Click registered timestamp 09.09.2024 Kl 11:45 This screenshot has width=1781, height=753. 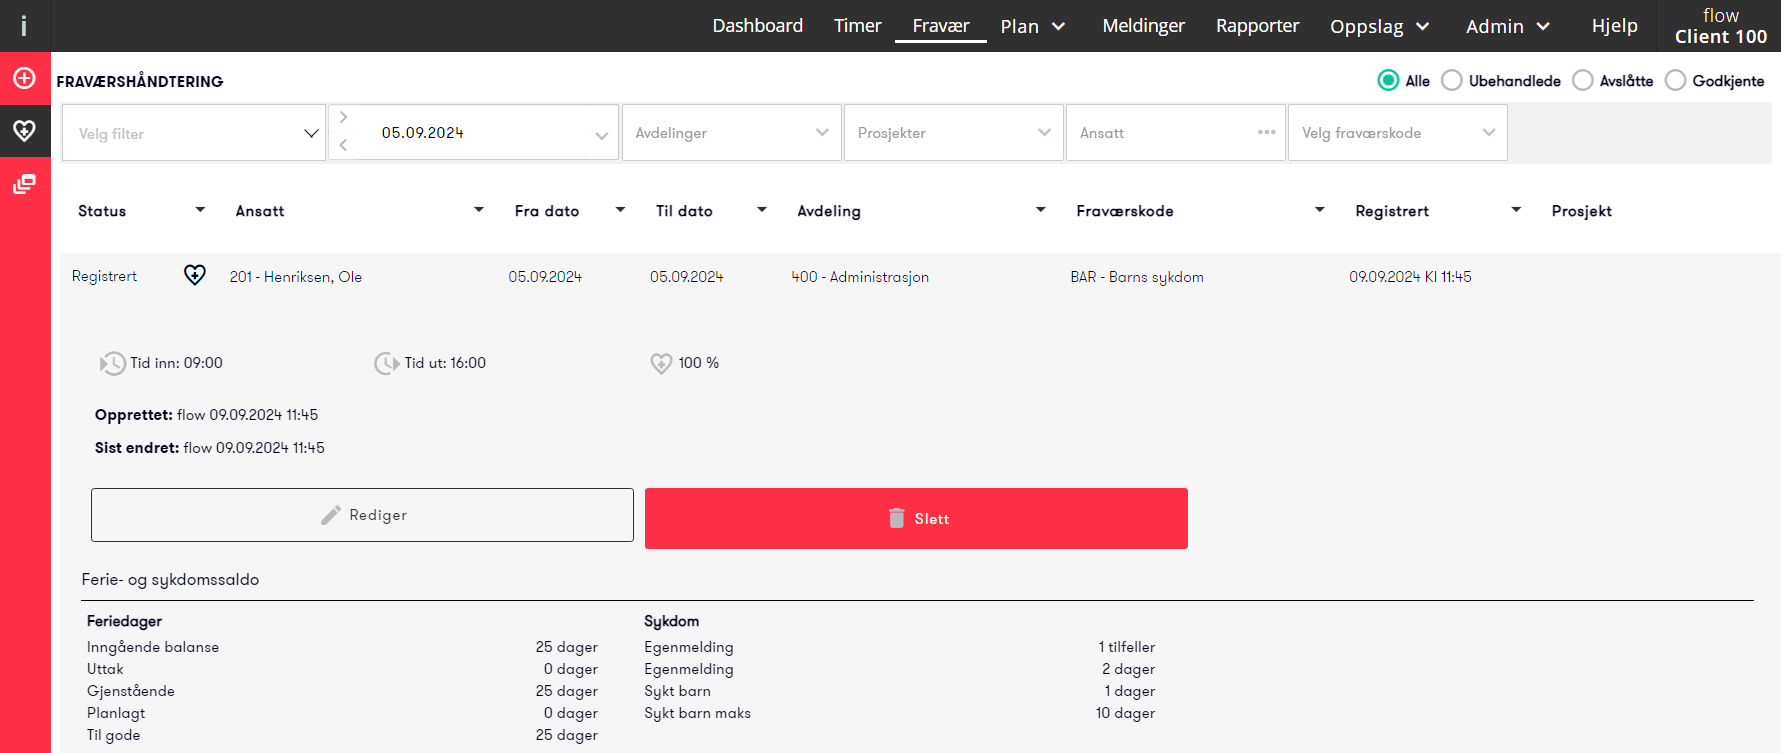[1410, 277]
